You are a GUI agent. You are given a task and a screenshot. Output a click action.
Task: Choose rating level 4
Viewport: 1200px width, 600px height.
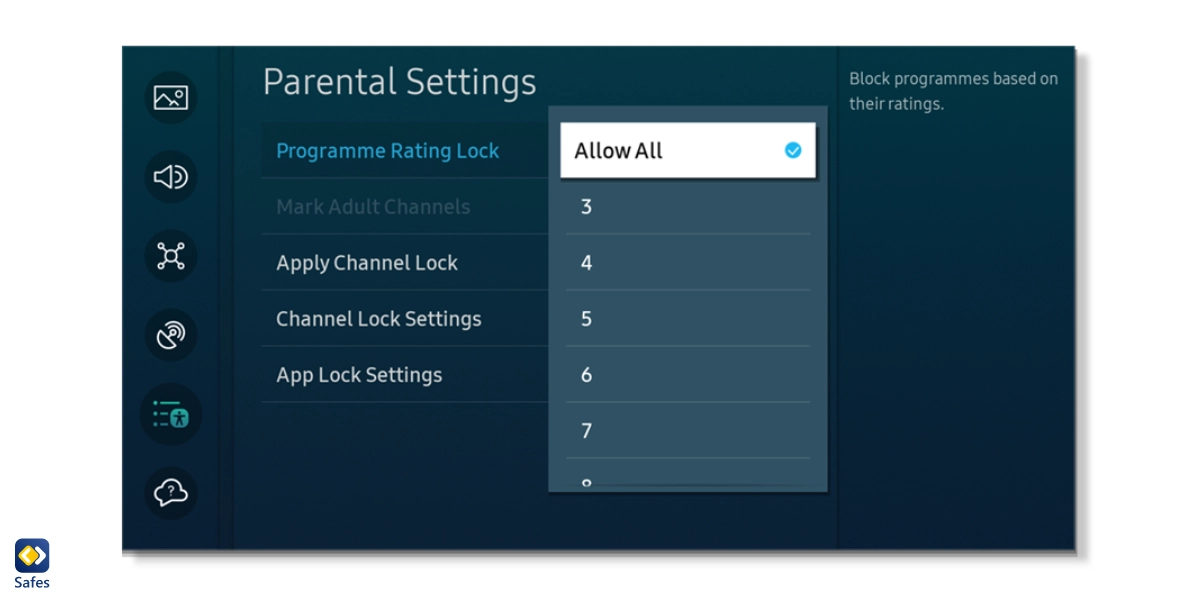coord(688,262)
